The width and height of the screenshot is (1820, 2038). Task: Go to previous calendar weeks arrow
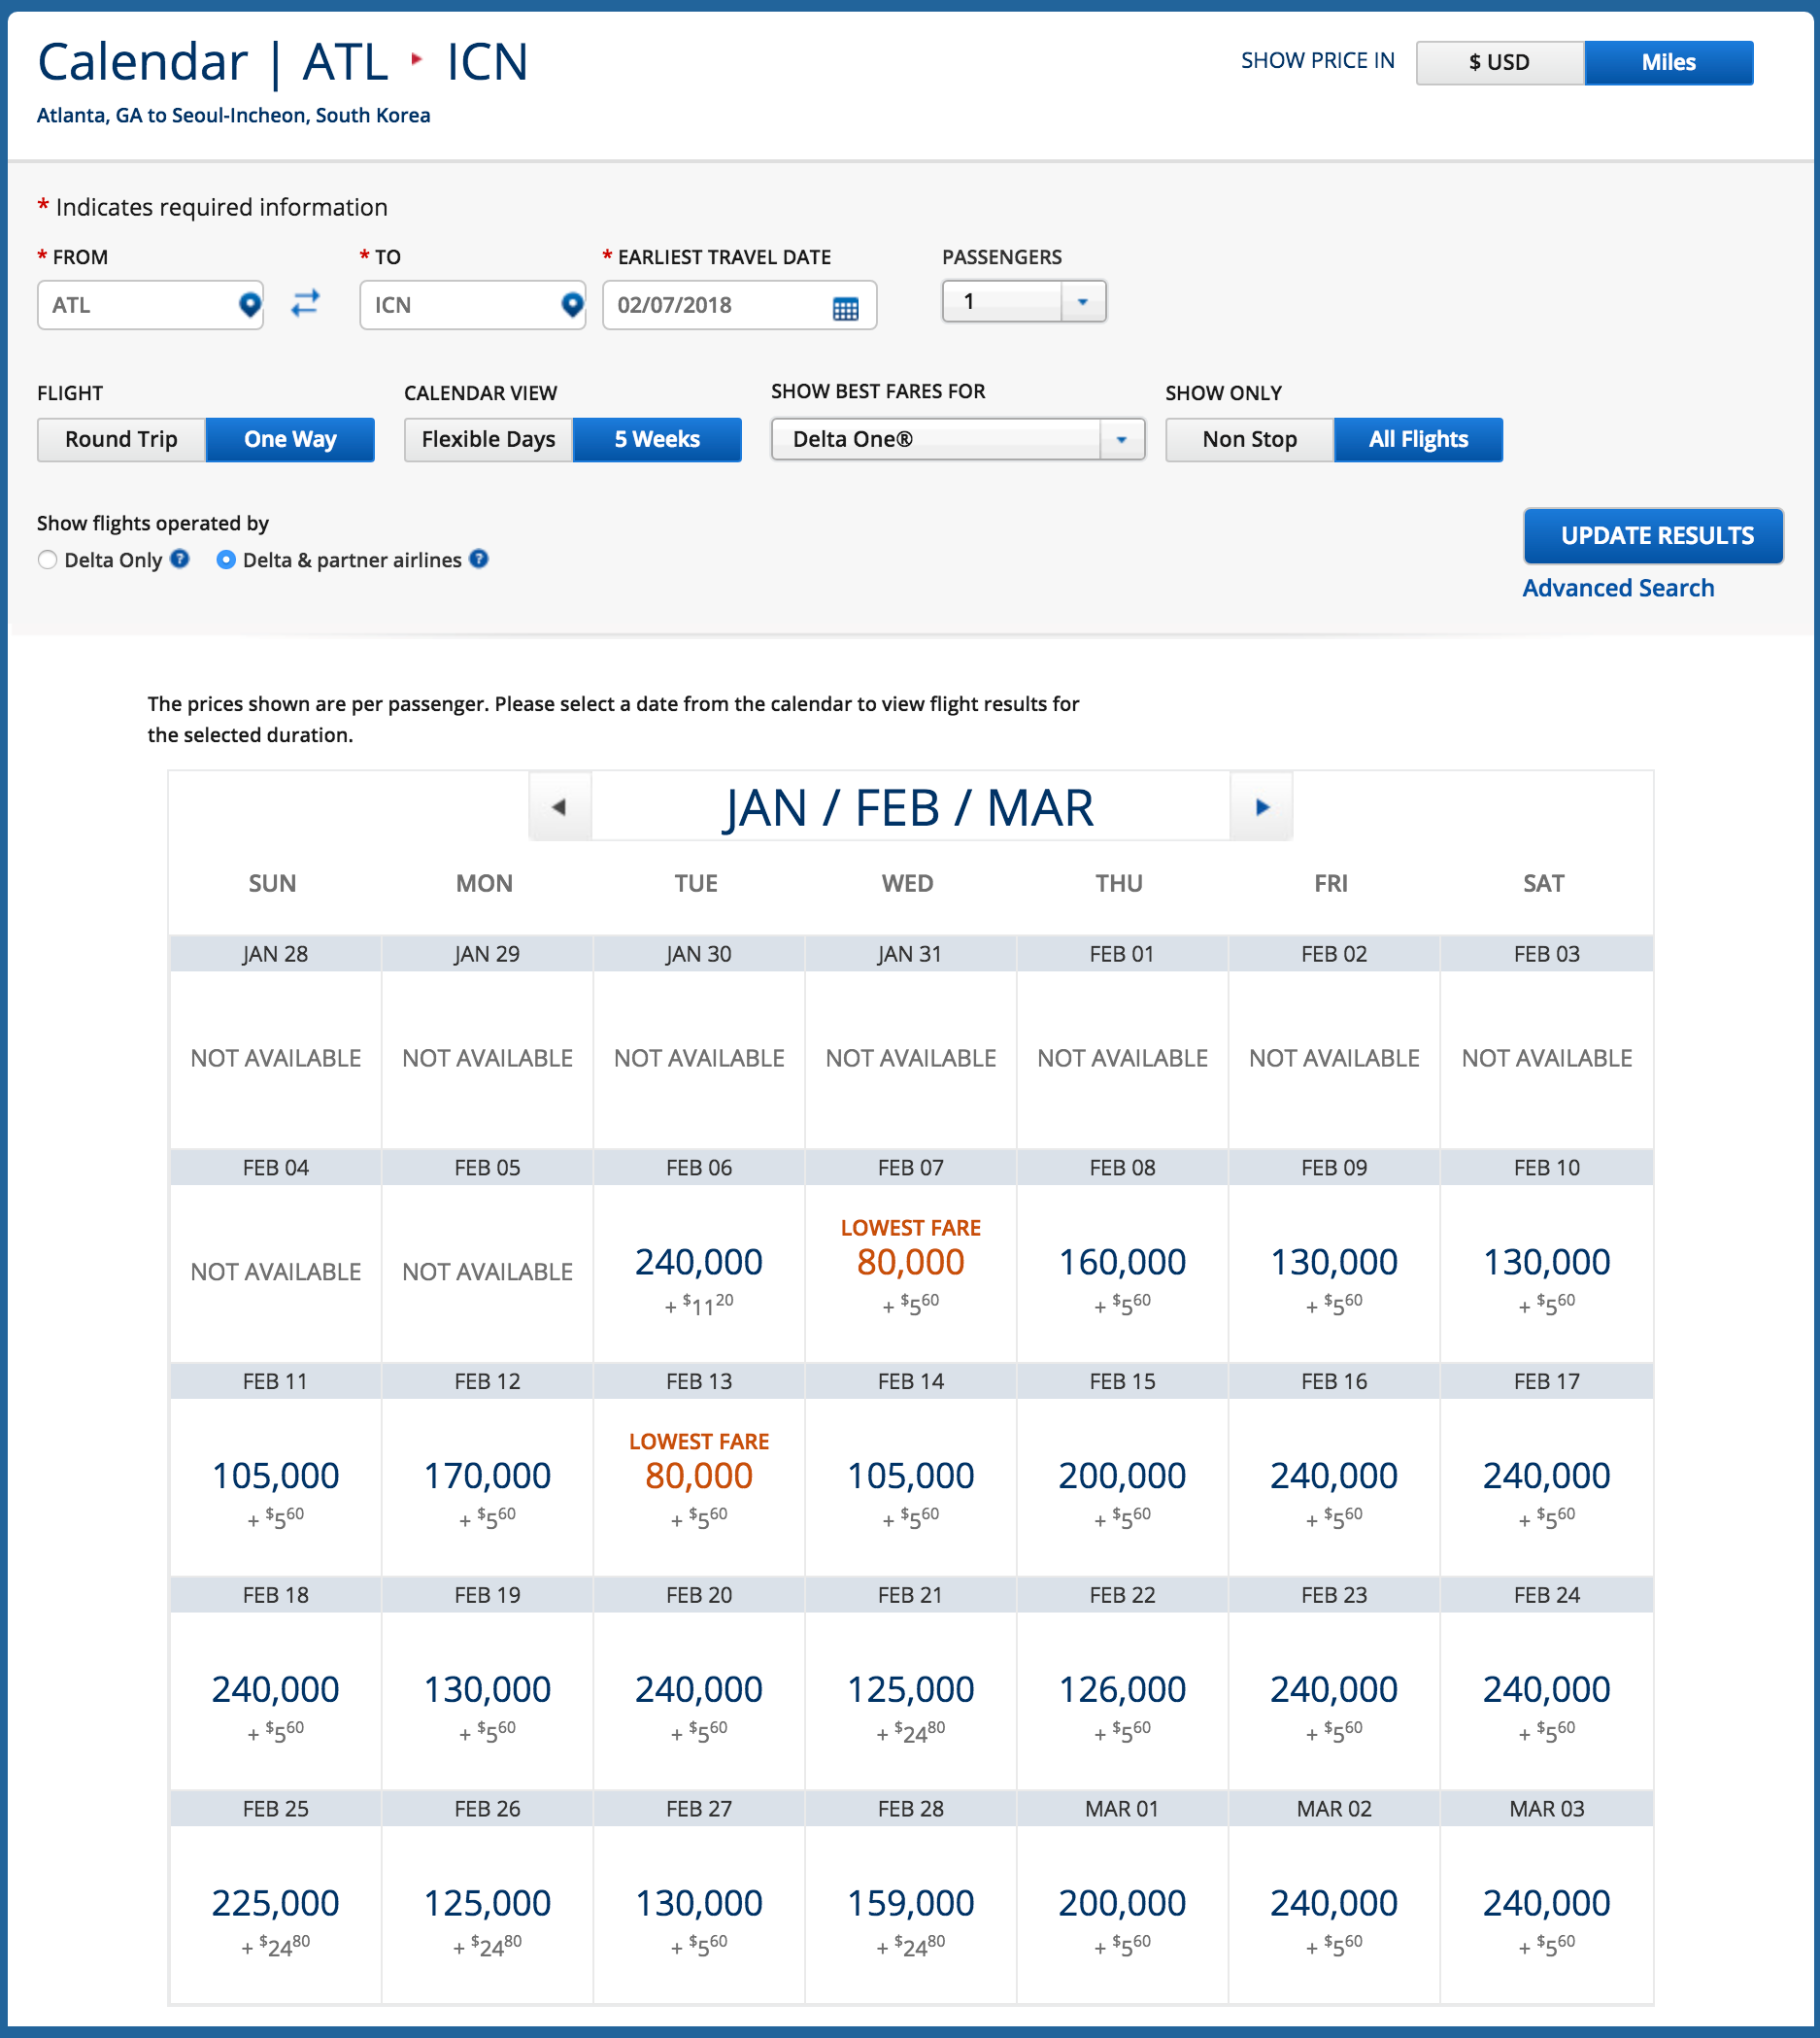tap(560, 807)
